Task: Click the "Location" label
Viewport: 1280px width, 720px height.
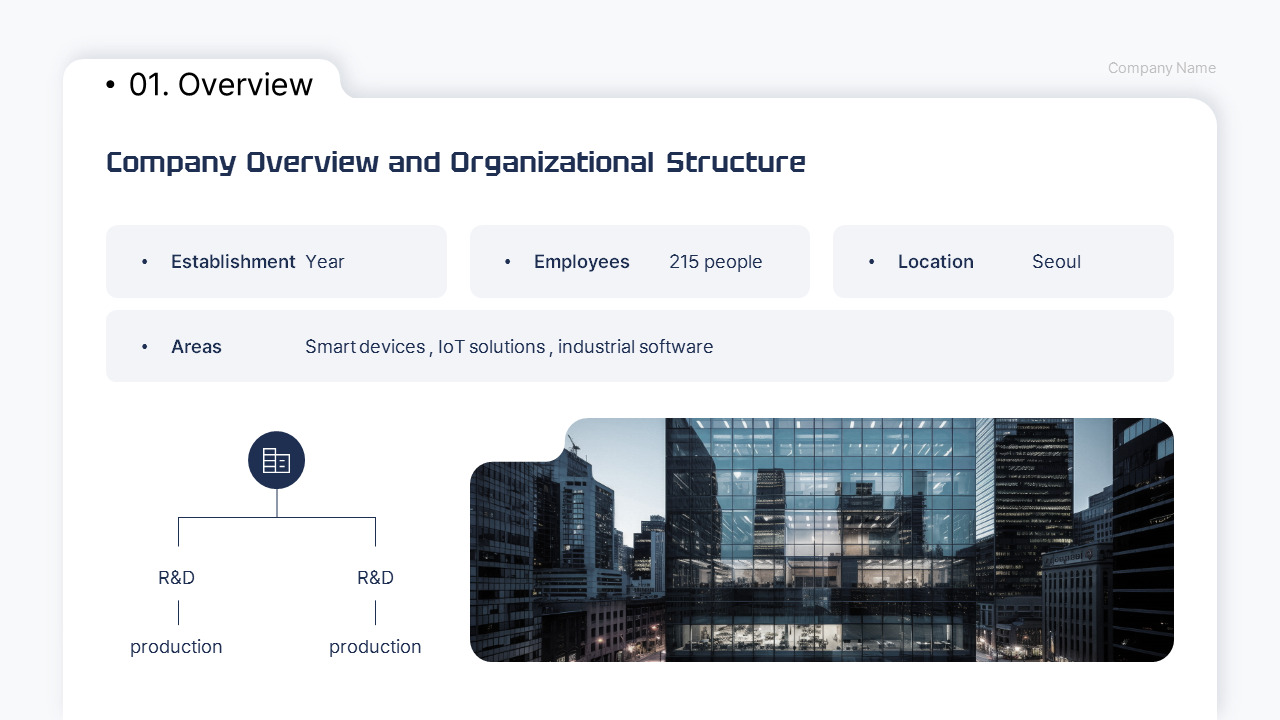Action: click(x=935, y=262)
